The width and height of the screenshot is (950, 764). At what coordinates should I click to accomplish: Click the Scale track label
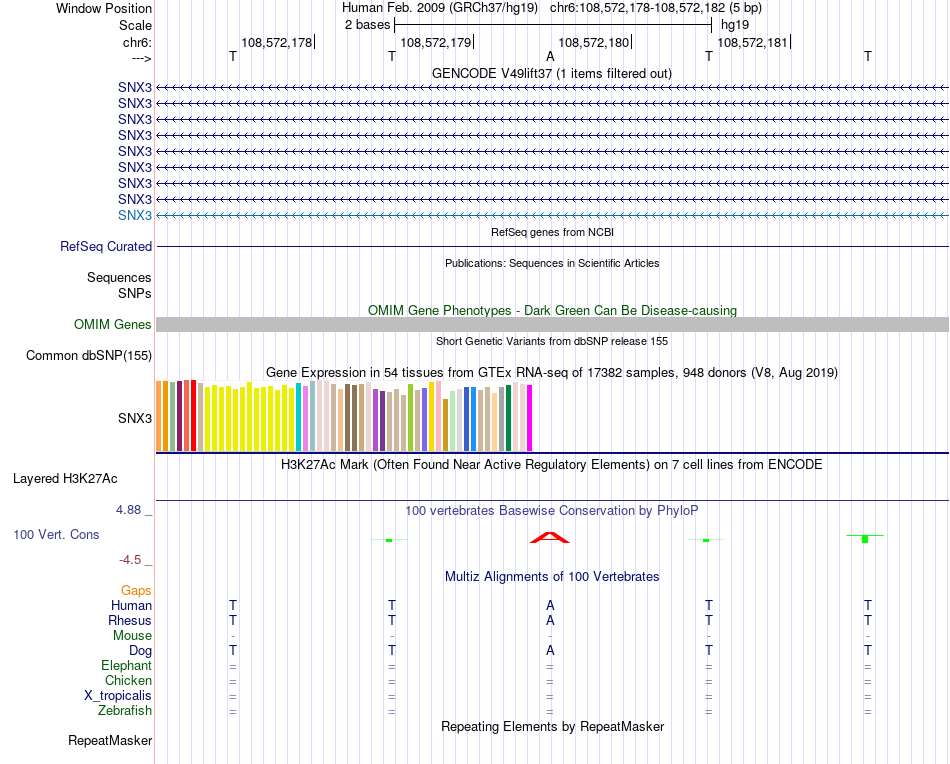[135, 25]
